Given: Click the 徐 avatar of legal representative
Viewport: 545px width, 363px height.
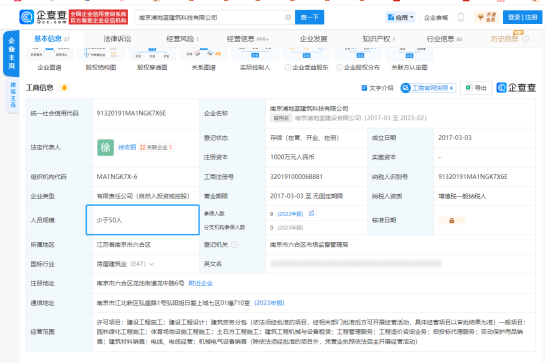Looking at the screenshot, I should coord(105,147).
